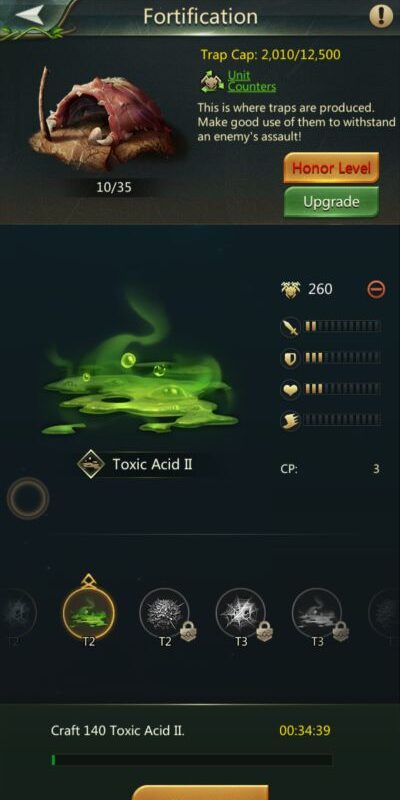Tap the heart health stat icon
This screenshot has height=800, width=400.
click(290, 390)
